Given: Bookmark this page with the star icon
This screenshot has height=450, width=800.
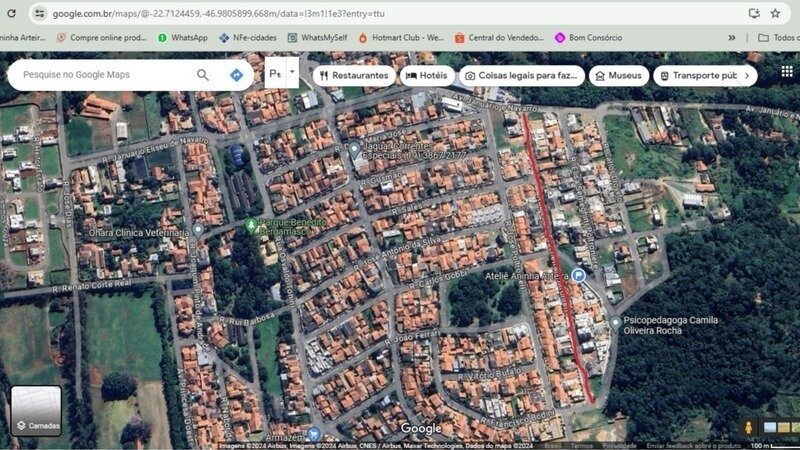Looking at the screenshot, I should [775, 13].
